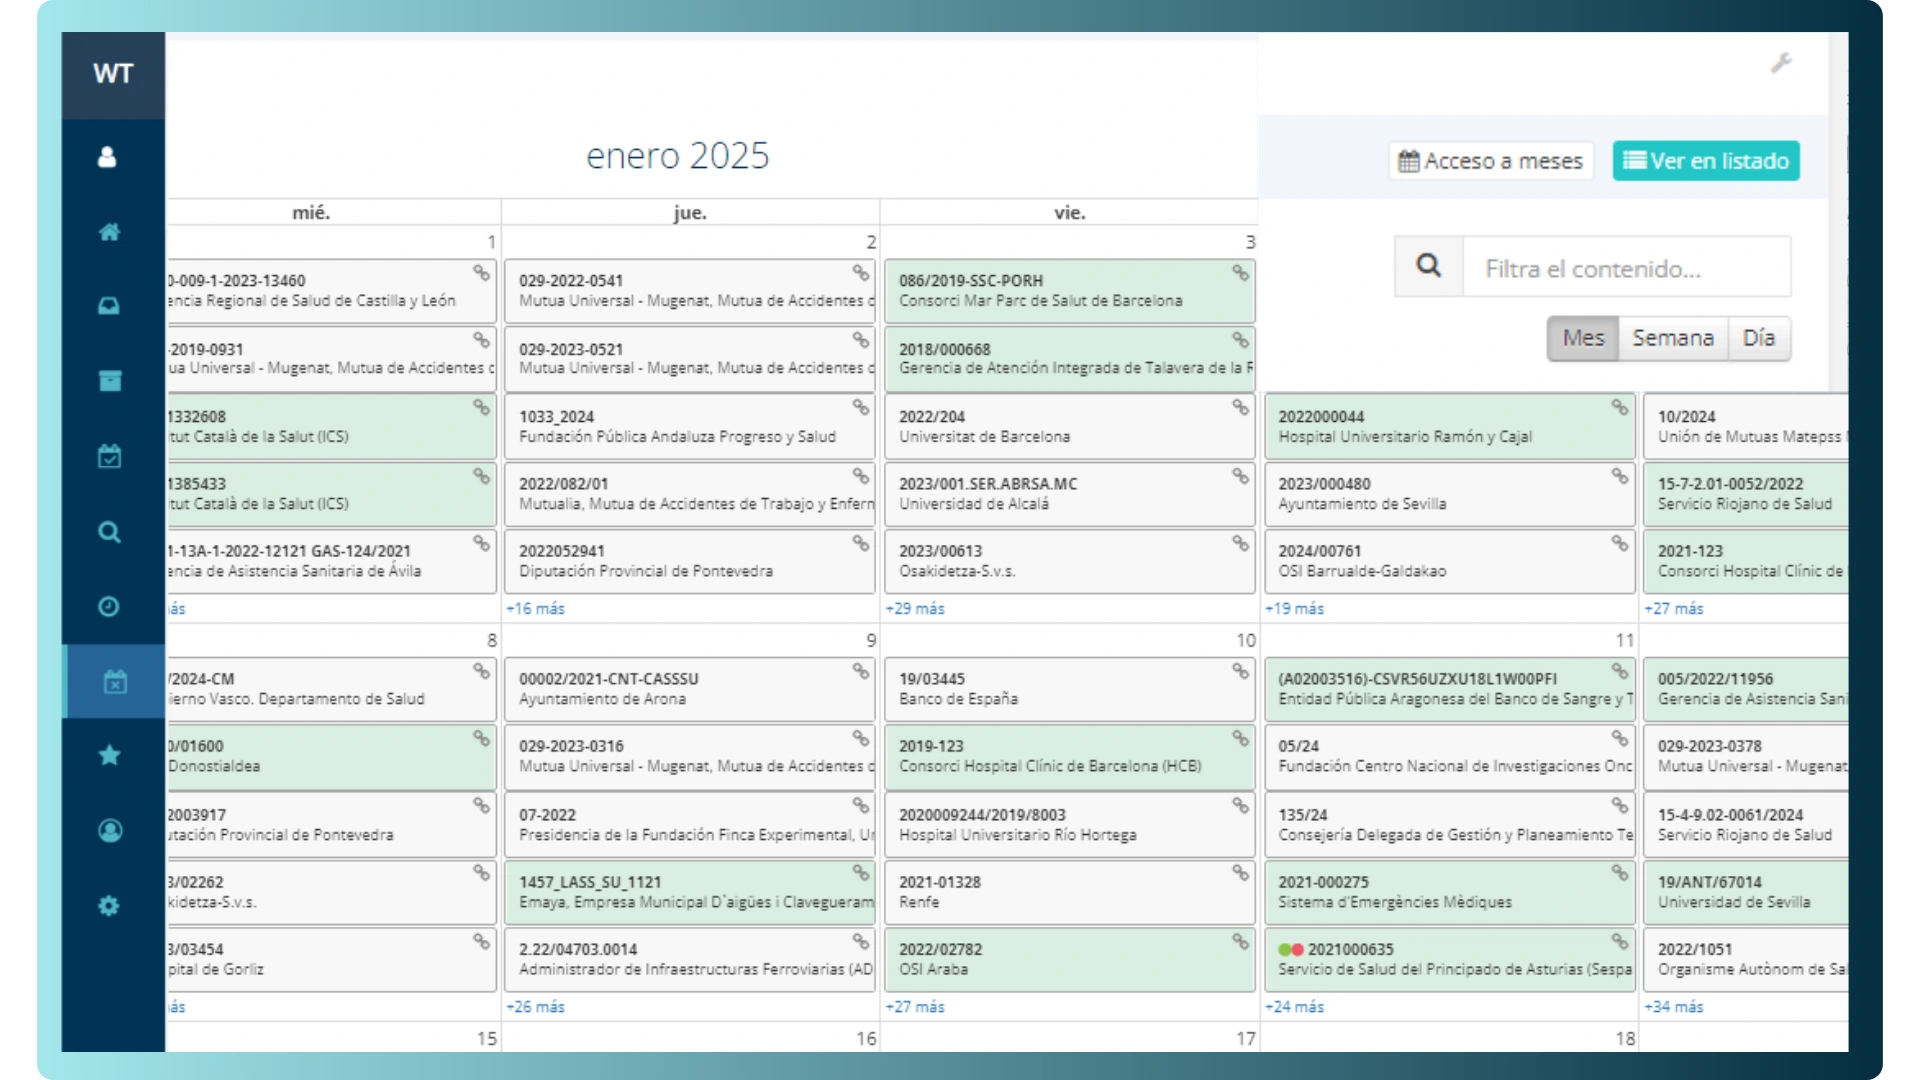The height and width of the screenshot is (1080, 1920).
Task: Open 2021-01328 Renfe entry
Action: 1069,892
